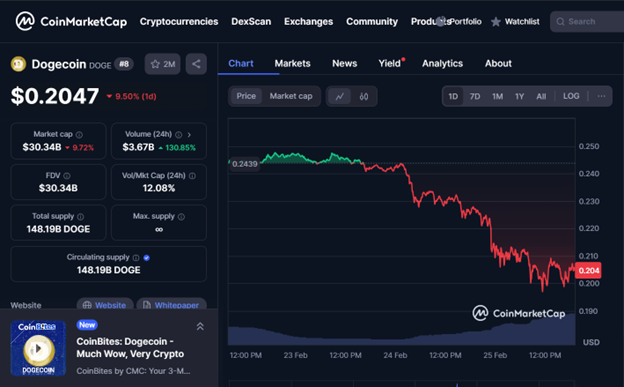
Task: Add Dogecoin to watchlist star button
Action: click(x=162, y=64)
